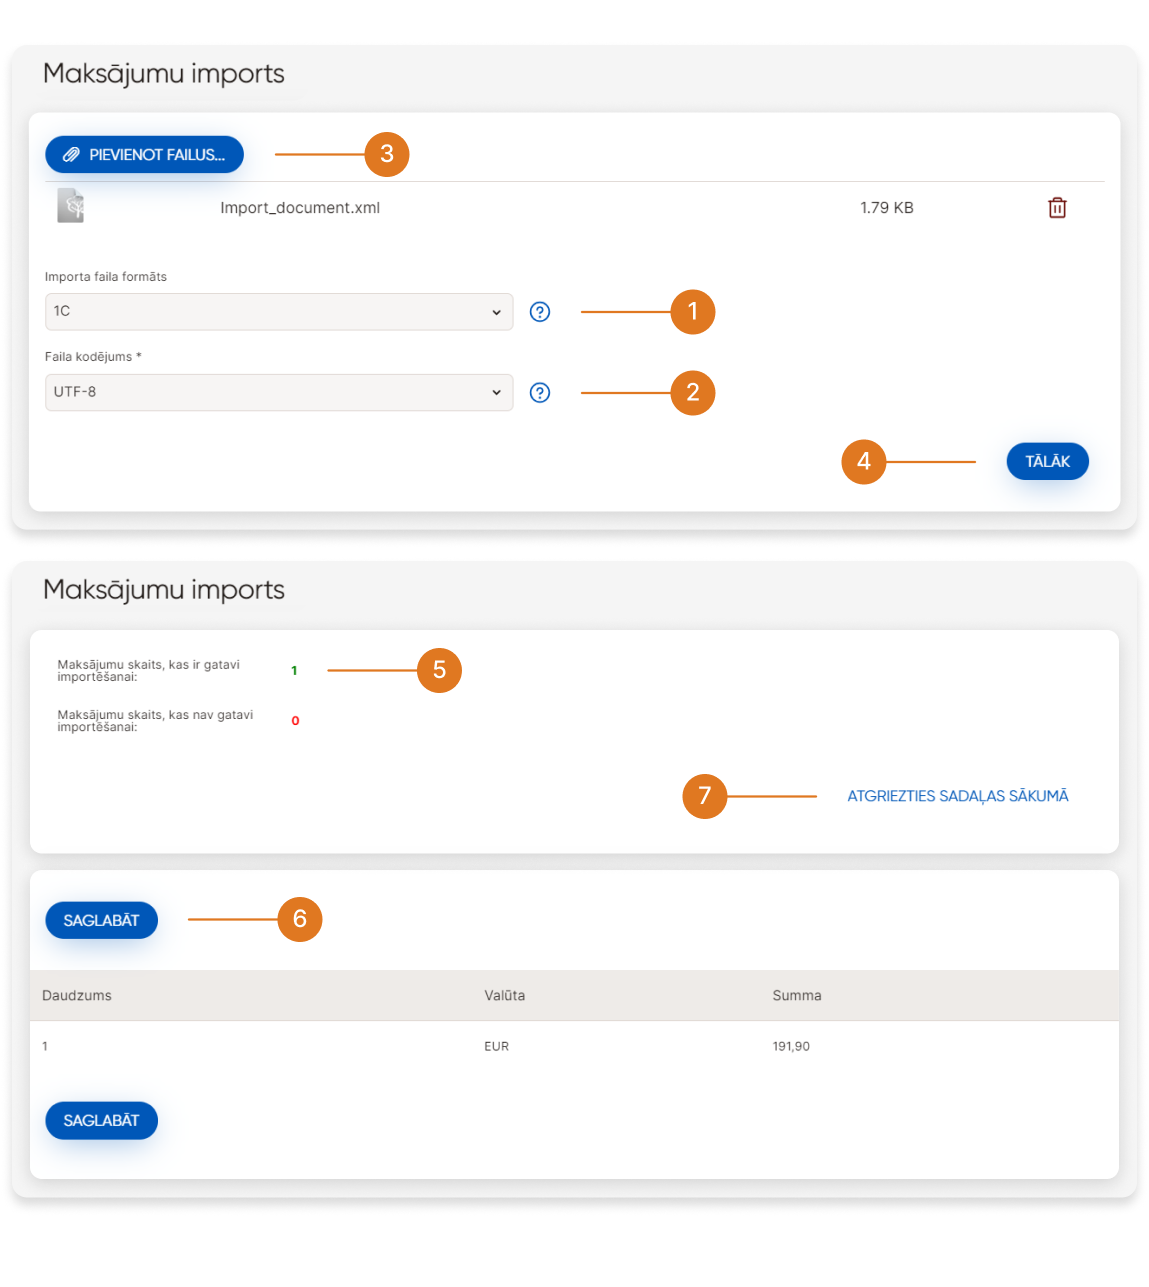Open help for Importa faila formāts

[540, 312]
